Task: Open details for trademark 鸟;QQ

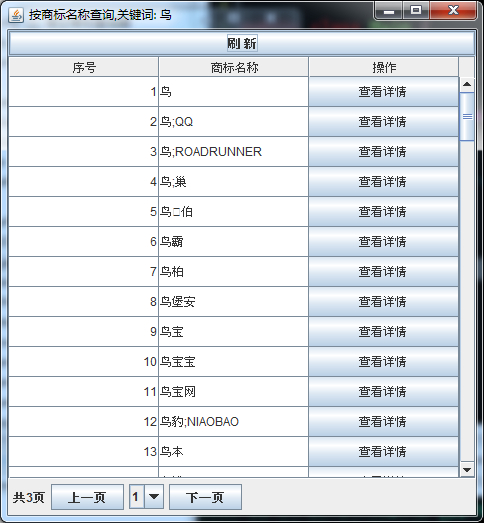Action: (384, 122)
